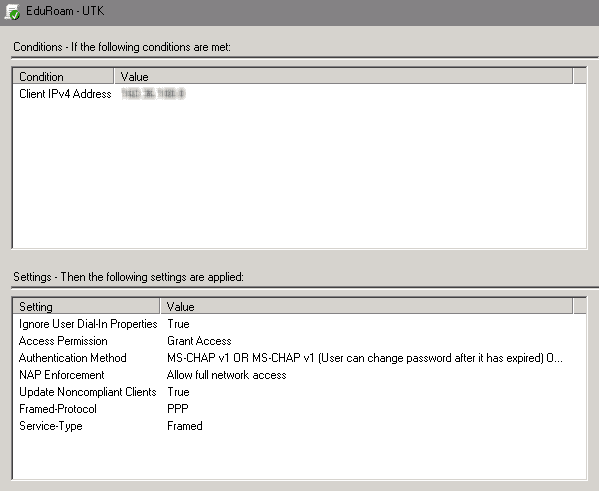Image resolution: width=599 pixels, height=491 pixels.
Task: Select the Service-Type setting
Action: (51, 426)
